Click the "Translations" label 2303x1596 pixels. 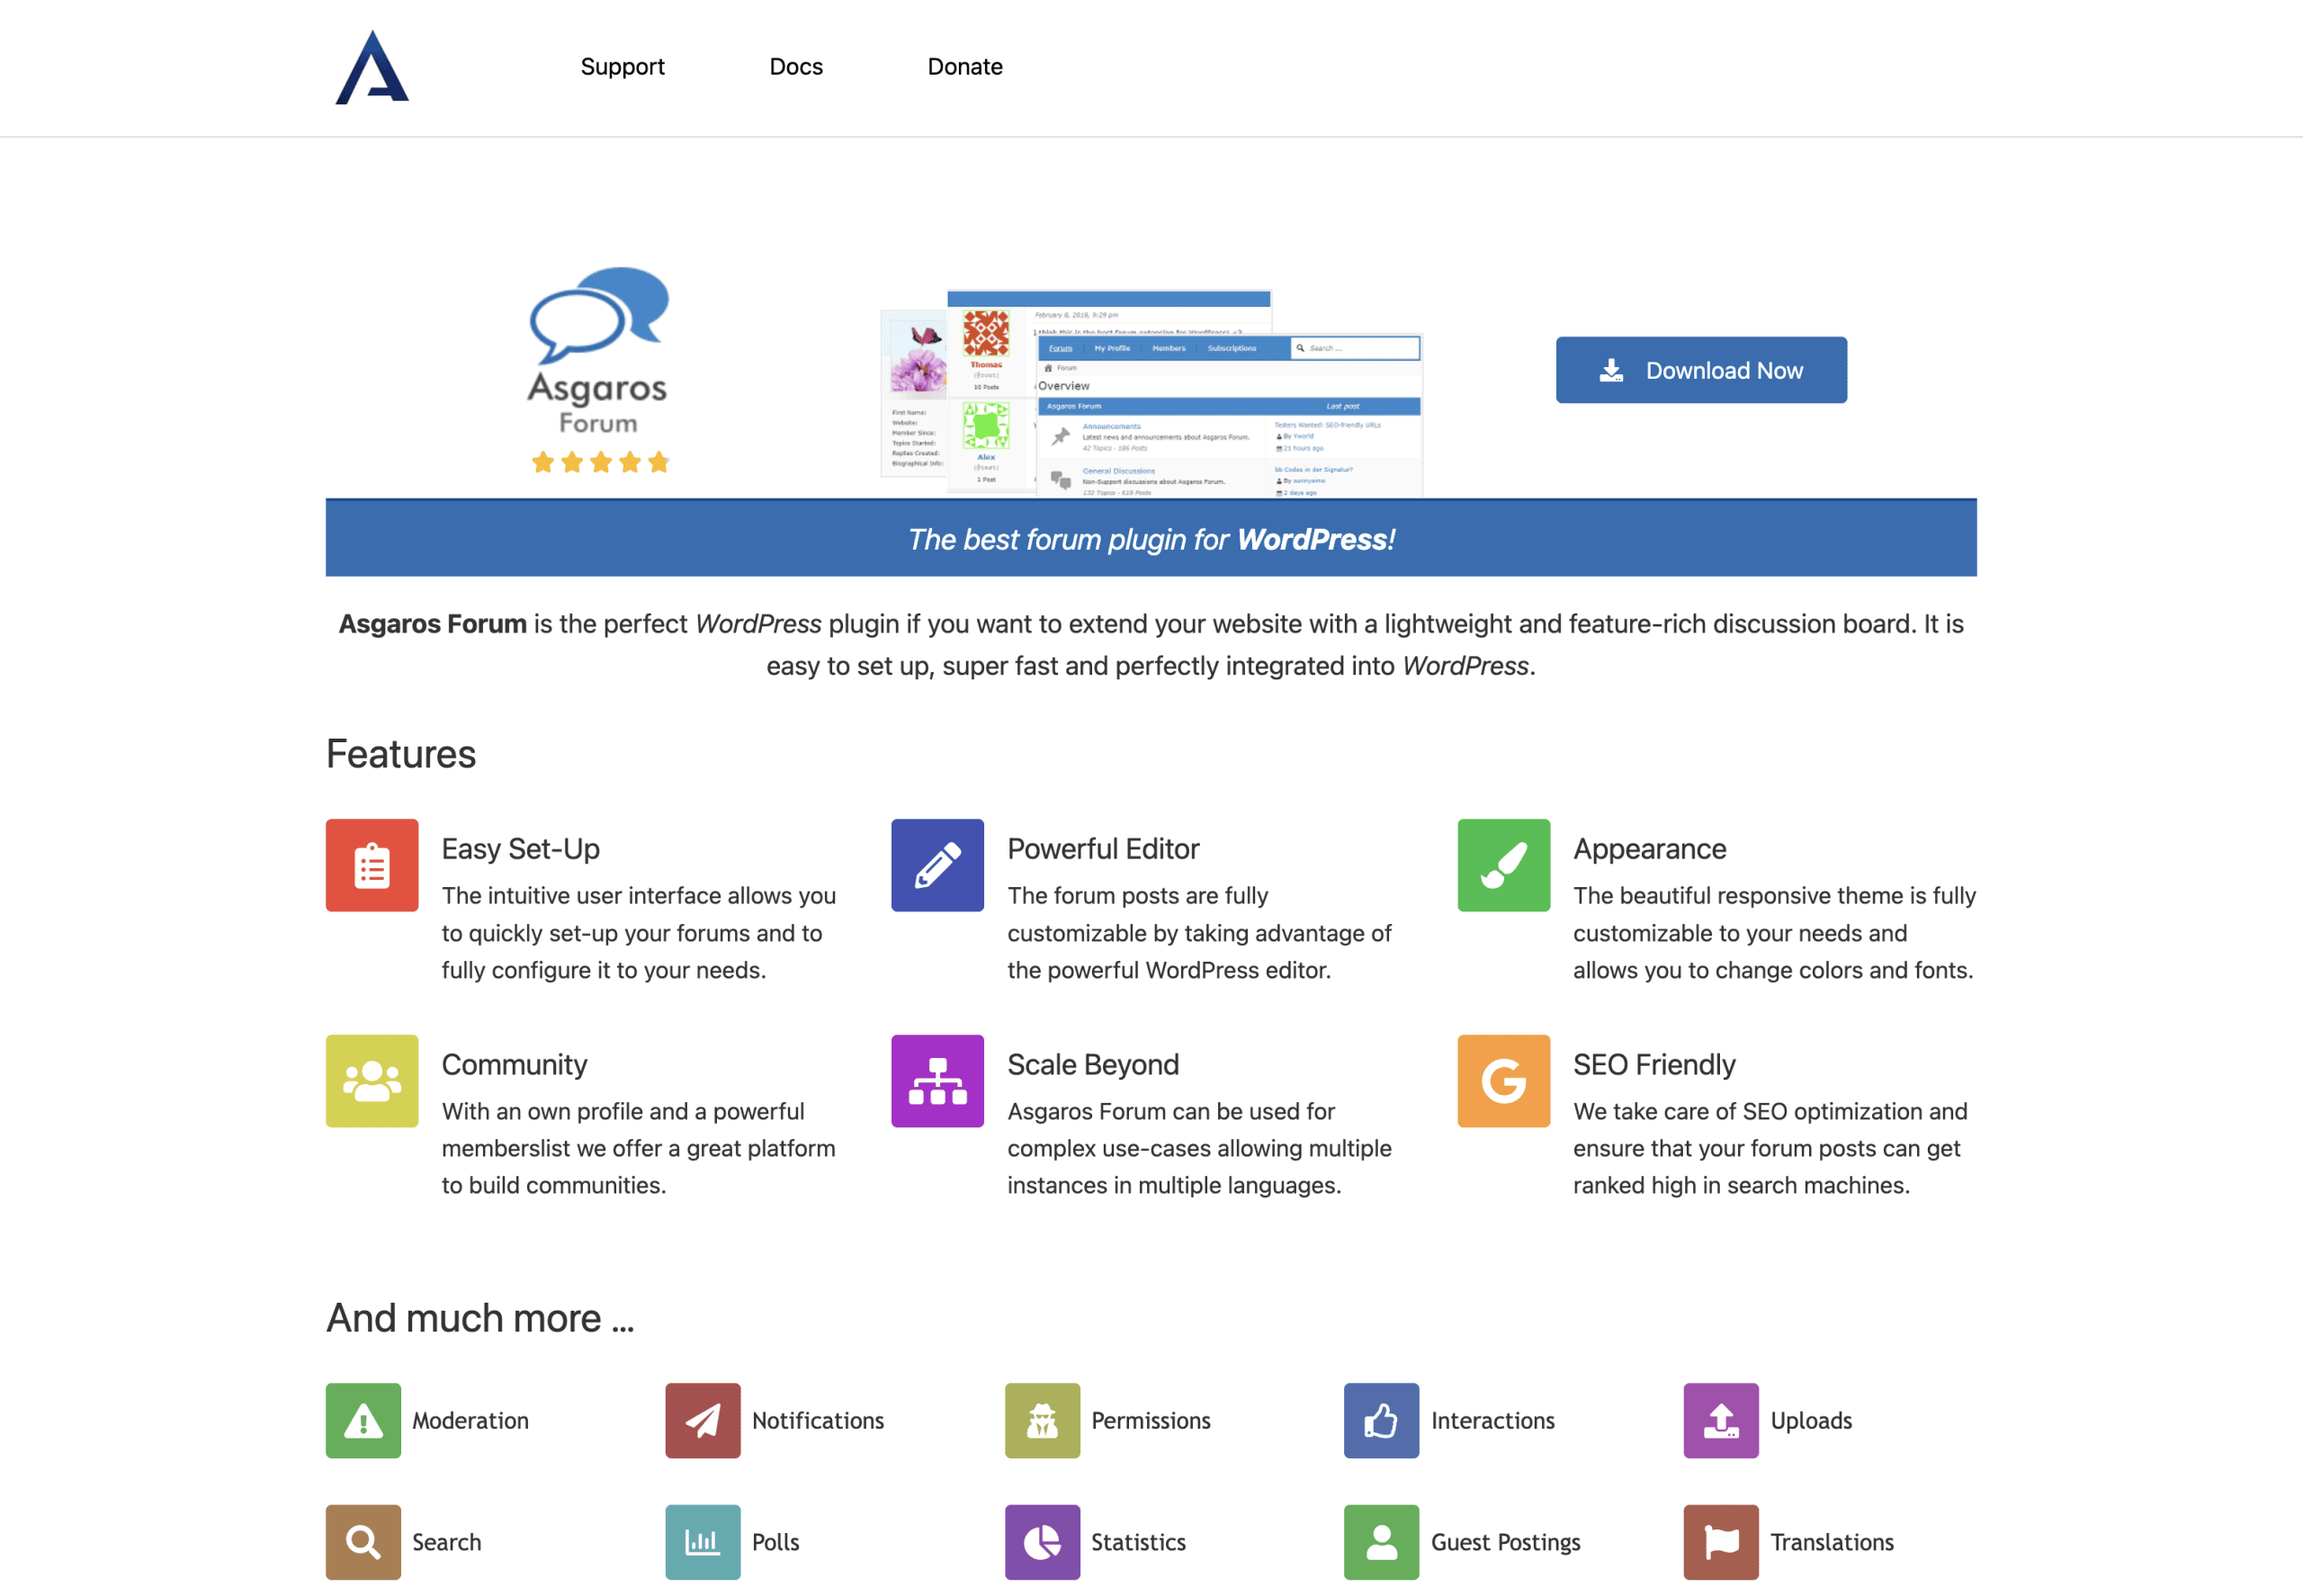(x=1832, y=1543)
